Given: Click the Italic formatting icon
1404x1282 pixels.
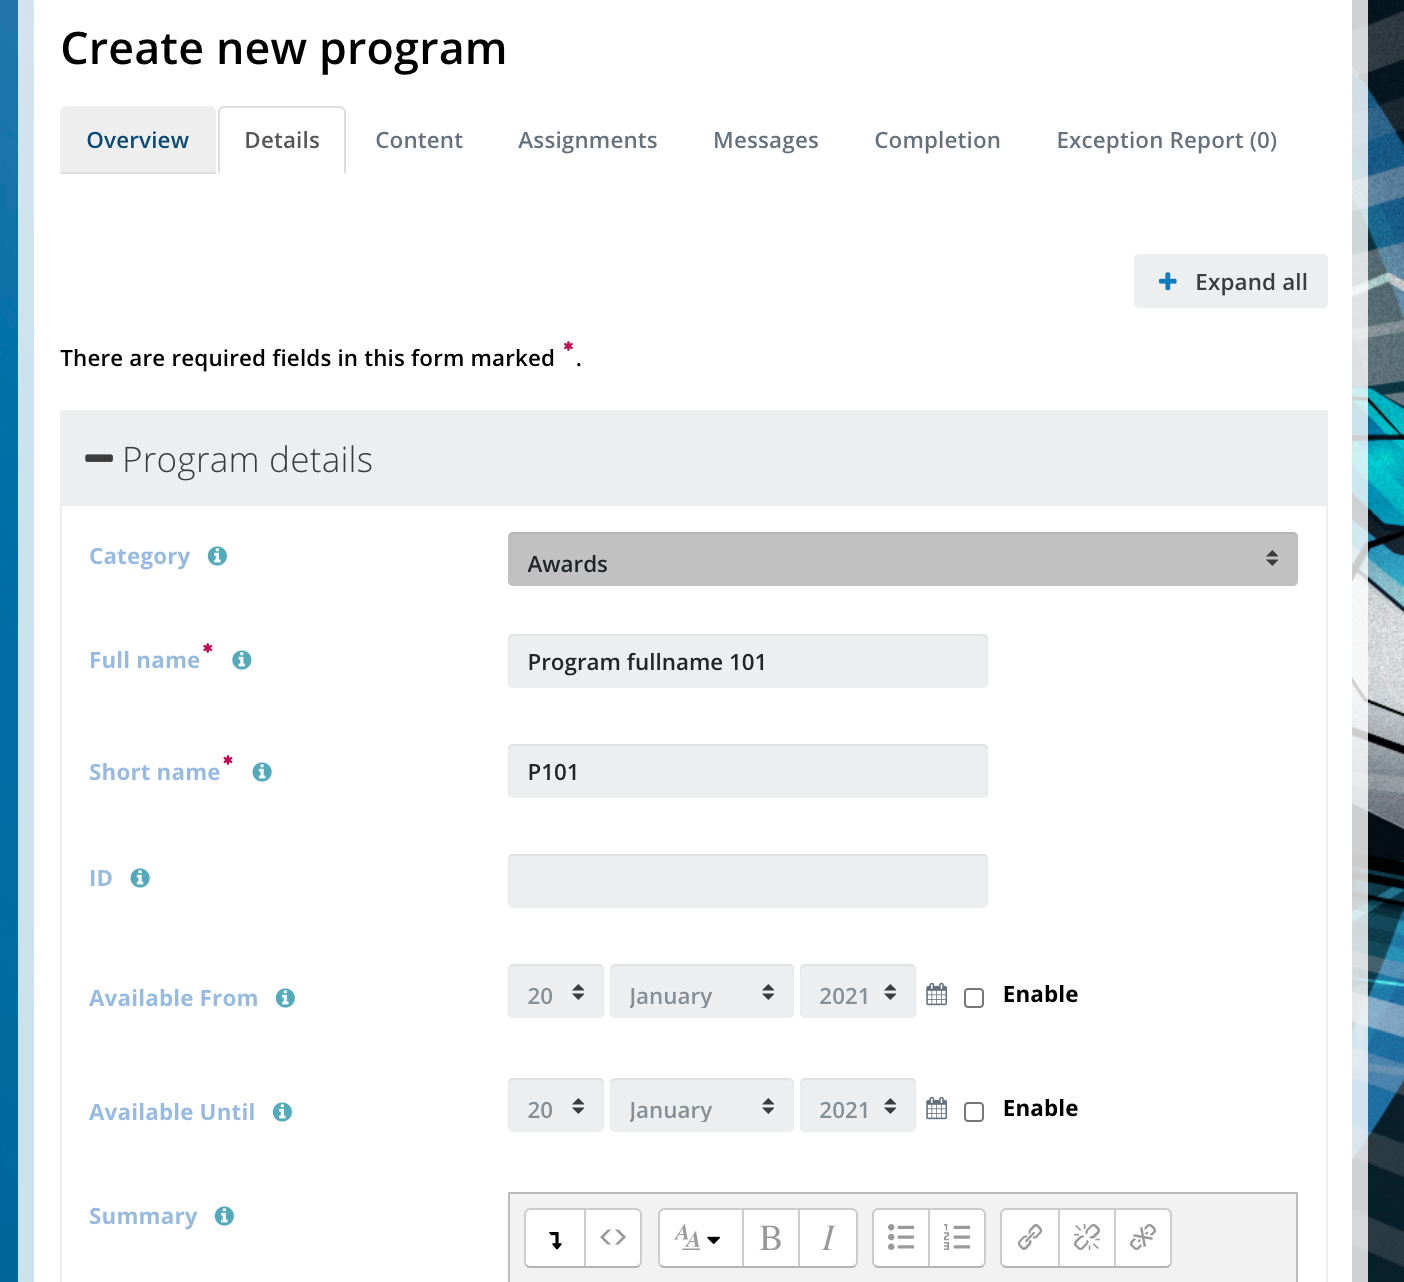Looking at the screenshot, I should 828,1238.
